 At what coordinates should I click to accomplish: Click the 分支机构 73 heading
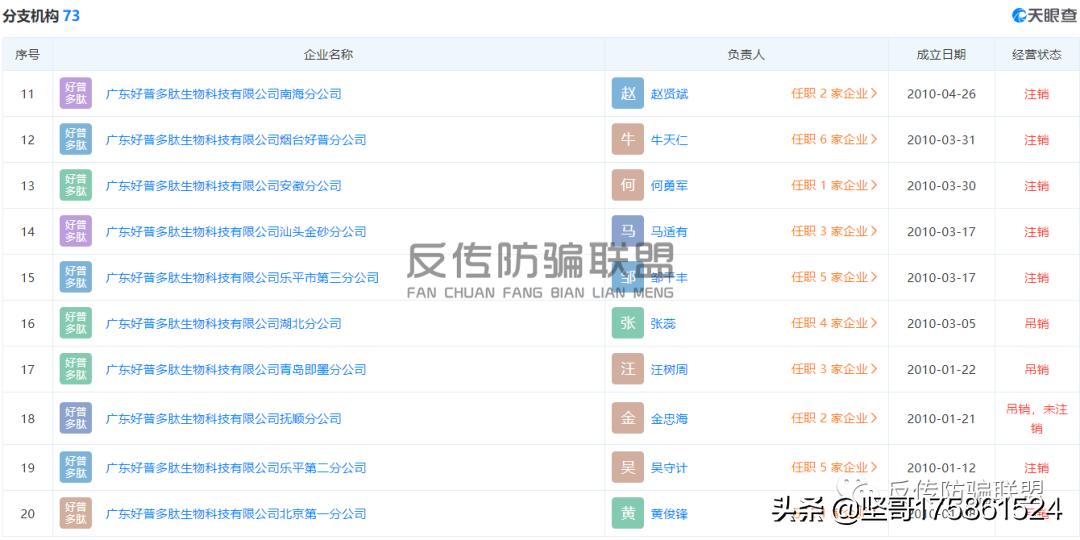pyautogui.click(x=41, y=15)
